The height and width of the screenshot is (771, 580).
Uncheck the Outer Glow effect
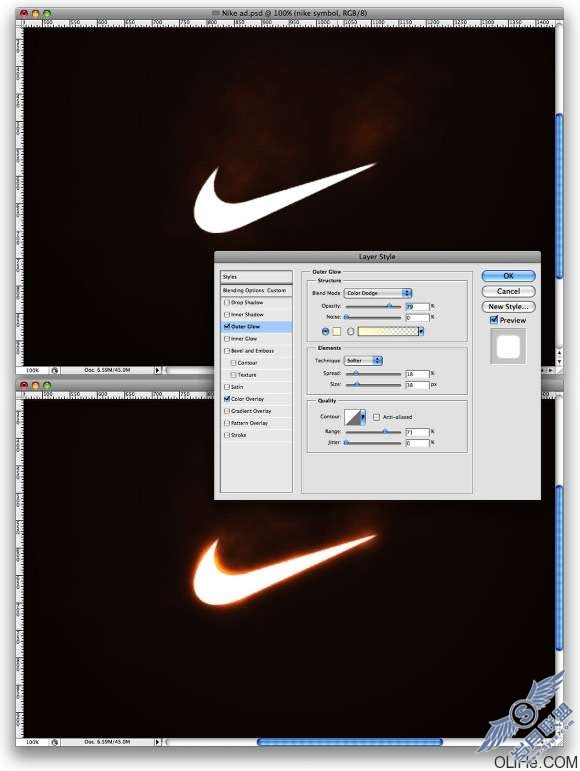[x=227, y=326]
